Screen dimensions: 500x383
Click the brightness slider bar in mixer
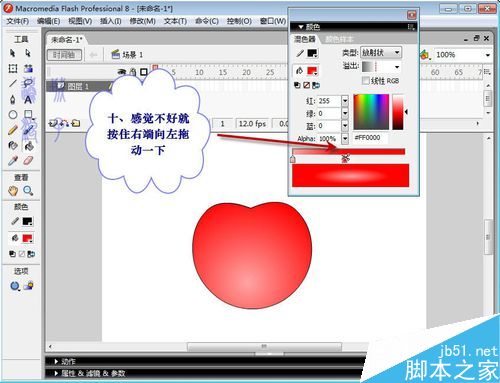tap(398, 112)
